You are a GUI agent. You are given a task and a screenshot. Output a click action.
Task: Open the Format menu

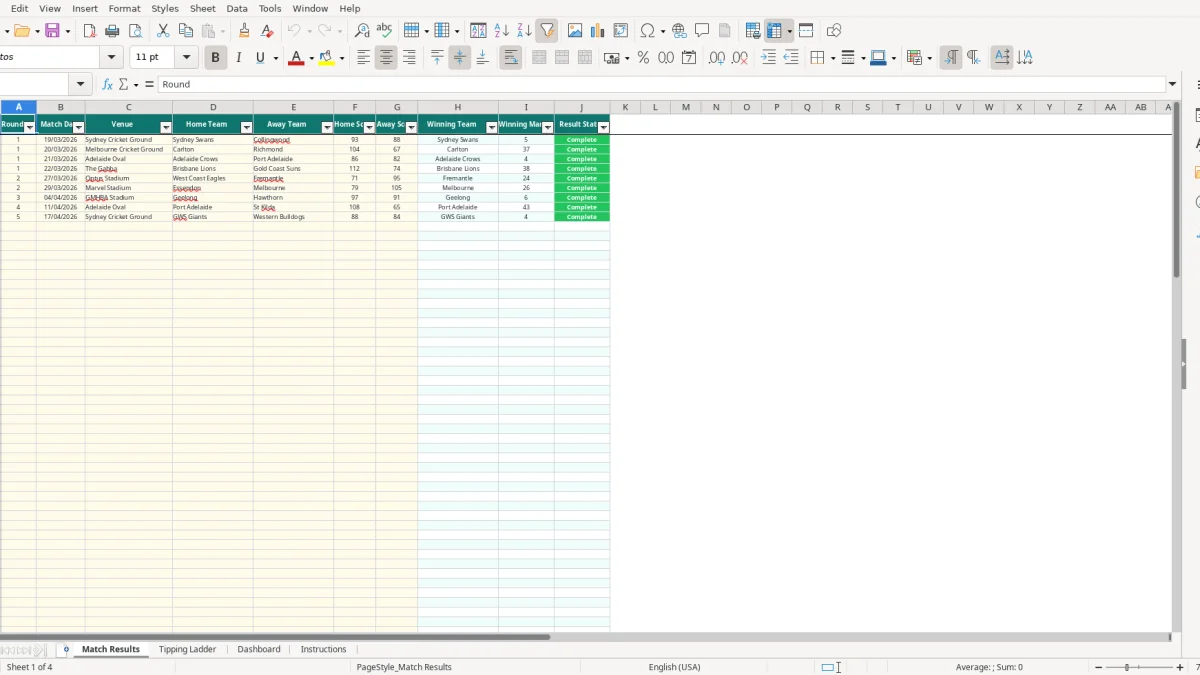click(x=124, y=8)
